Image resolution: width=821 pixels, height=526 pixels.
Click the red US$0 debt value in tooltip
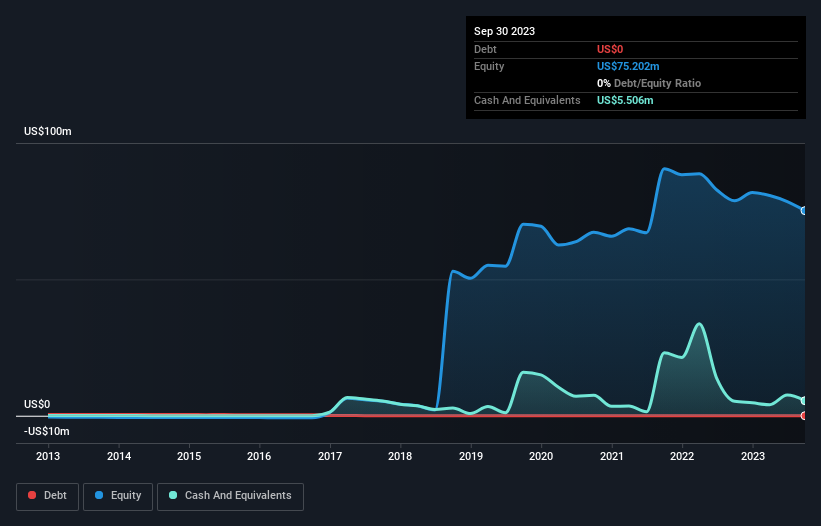click(610, 49)
